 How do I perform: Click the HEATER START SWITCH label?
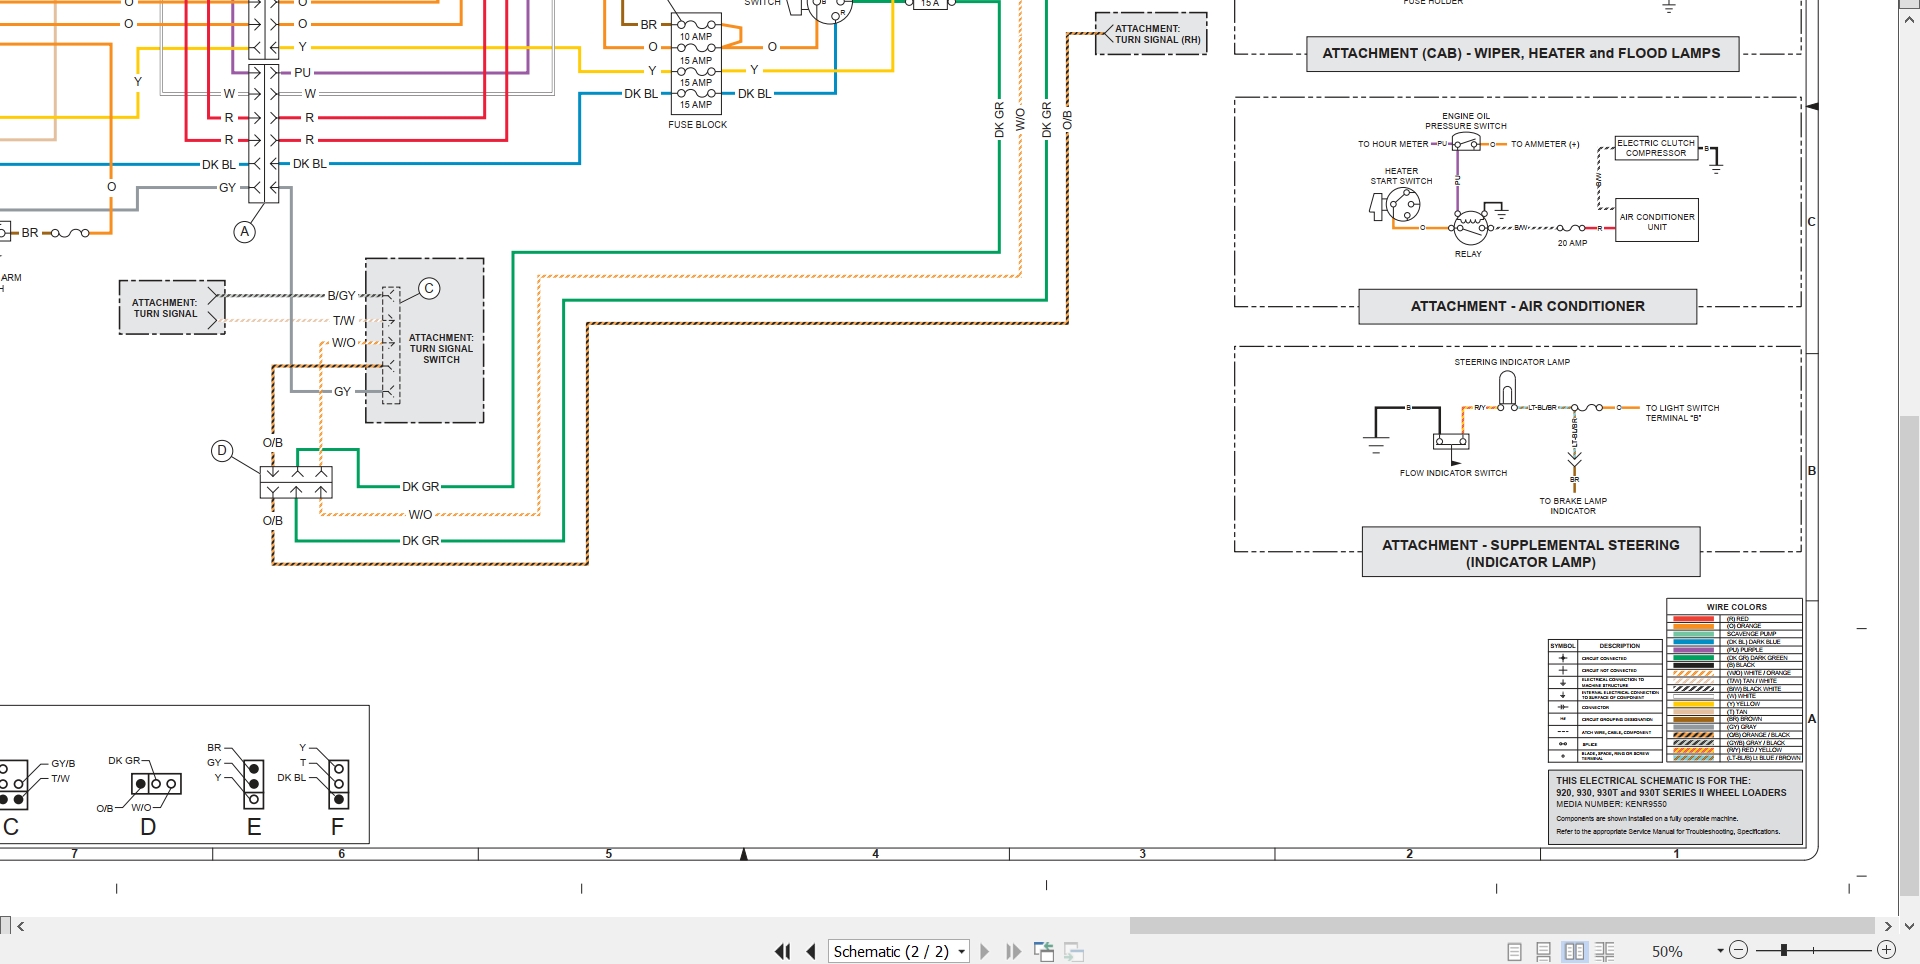1401,176
